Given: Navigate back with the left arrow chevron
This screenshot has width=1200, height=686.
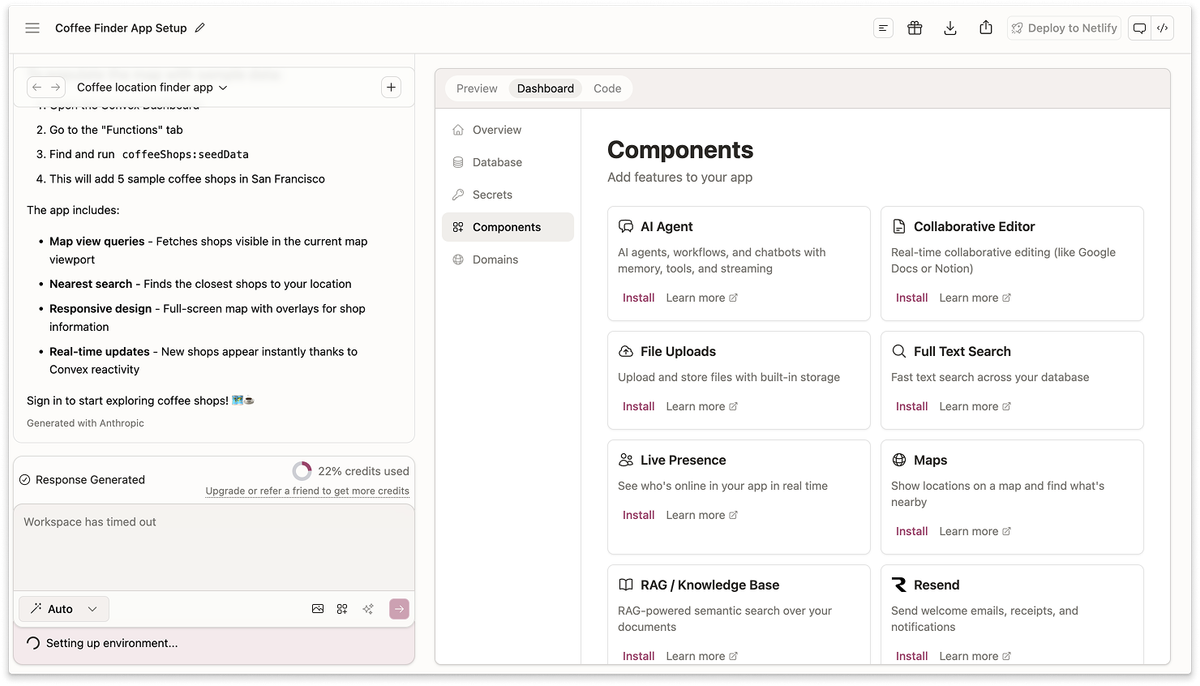Looking at the screenshot, I should point(38,87).
